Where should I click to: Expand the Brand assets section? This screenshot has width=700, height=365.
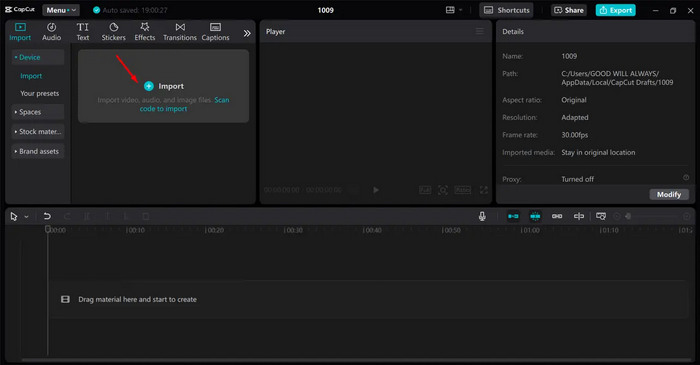[38, 151]
